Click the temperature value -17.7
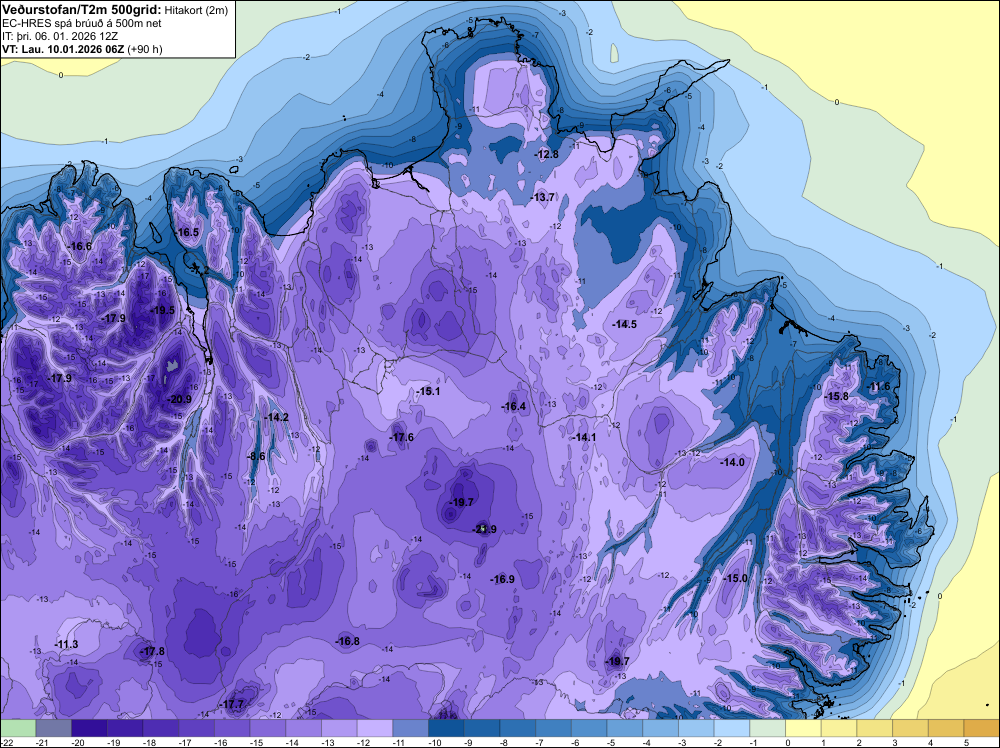The height and width of the screenshot is (748, 1000). click(232, 704)
